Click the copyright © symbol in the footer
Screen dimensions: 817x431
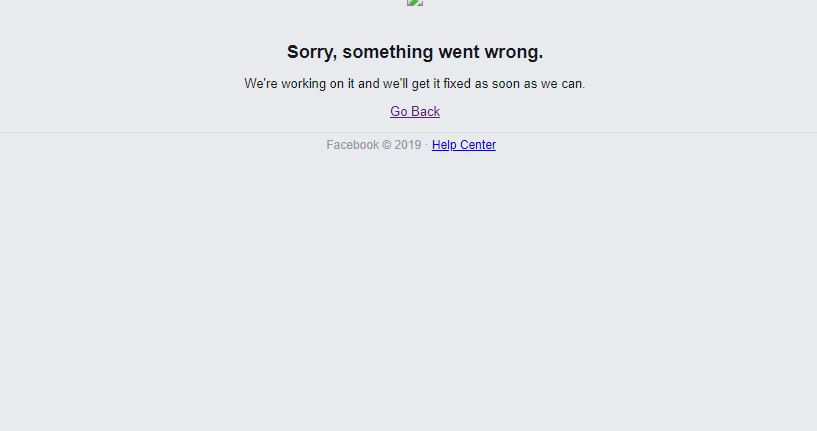387,145
